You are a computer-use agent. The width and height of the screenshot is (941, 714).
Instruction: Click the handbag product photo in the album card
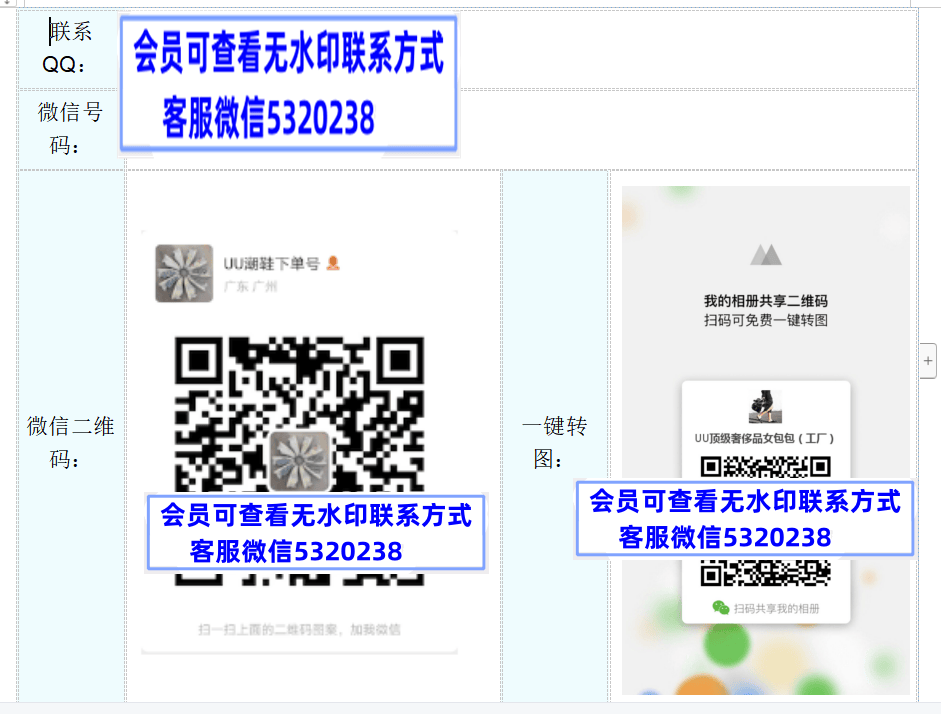coord(766,406)
